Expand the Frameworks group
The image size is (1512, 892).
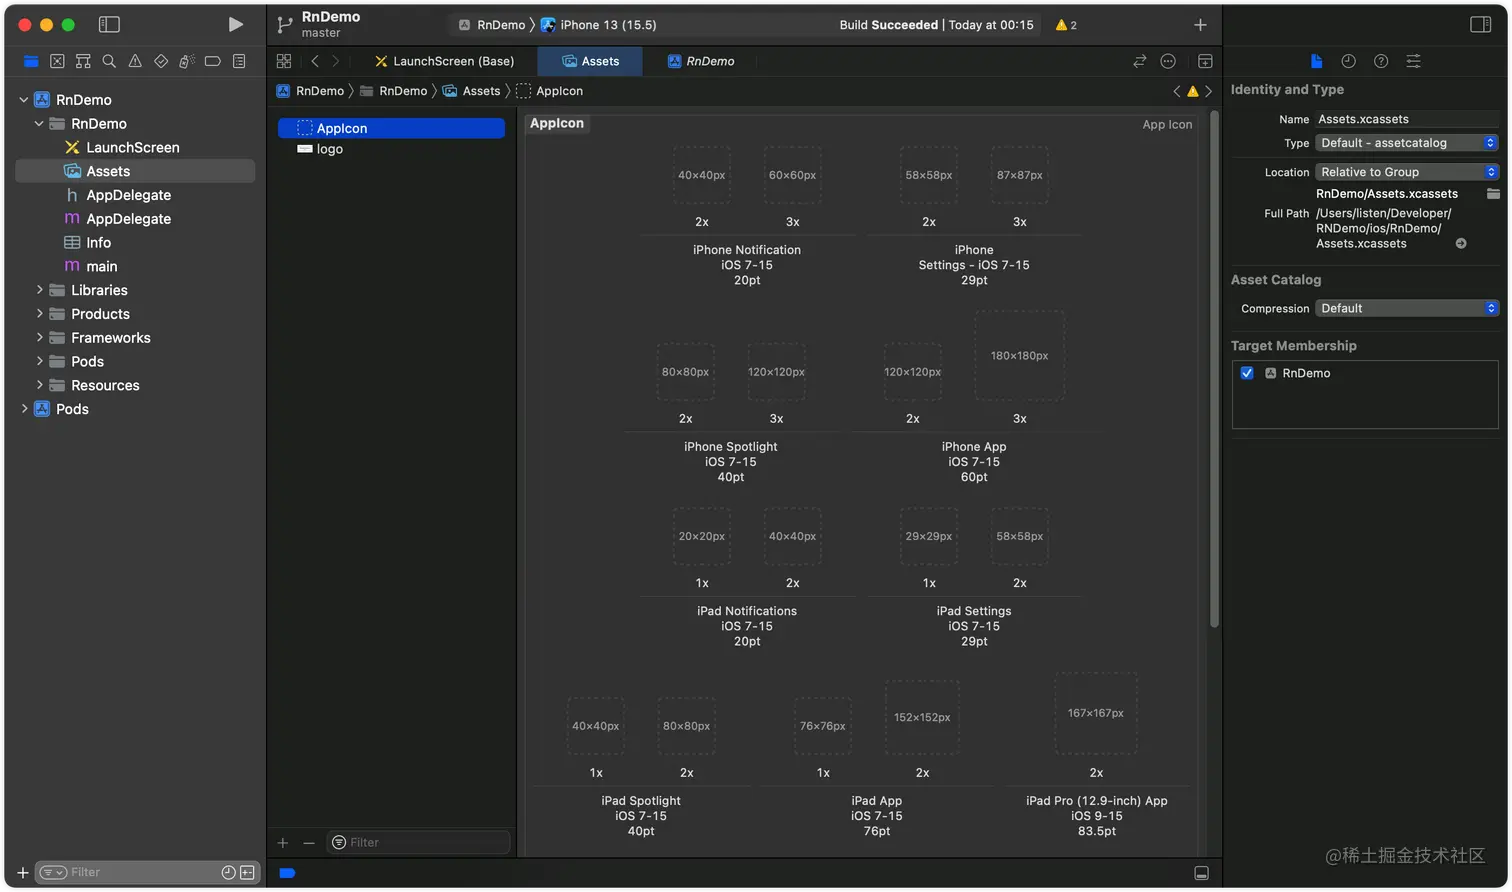point(39,338)
